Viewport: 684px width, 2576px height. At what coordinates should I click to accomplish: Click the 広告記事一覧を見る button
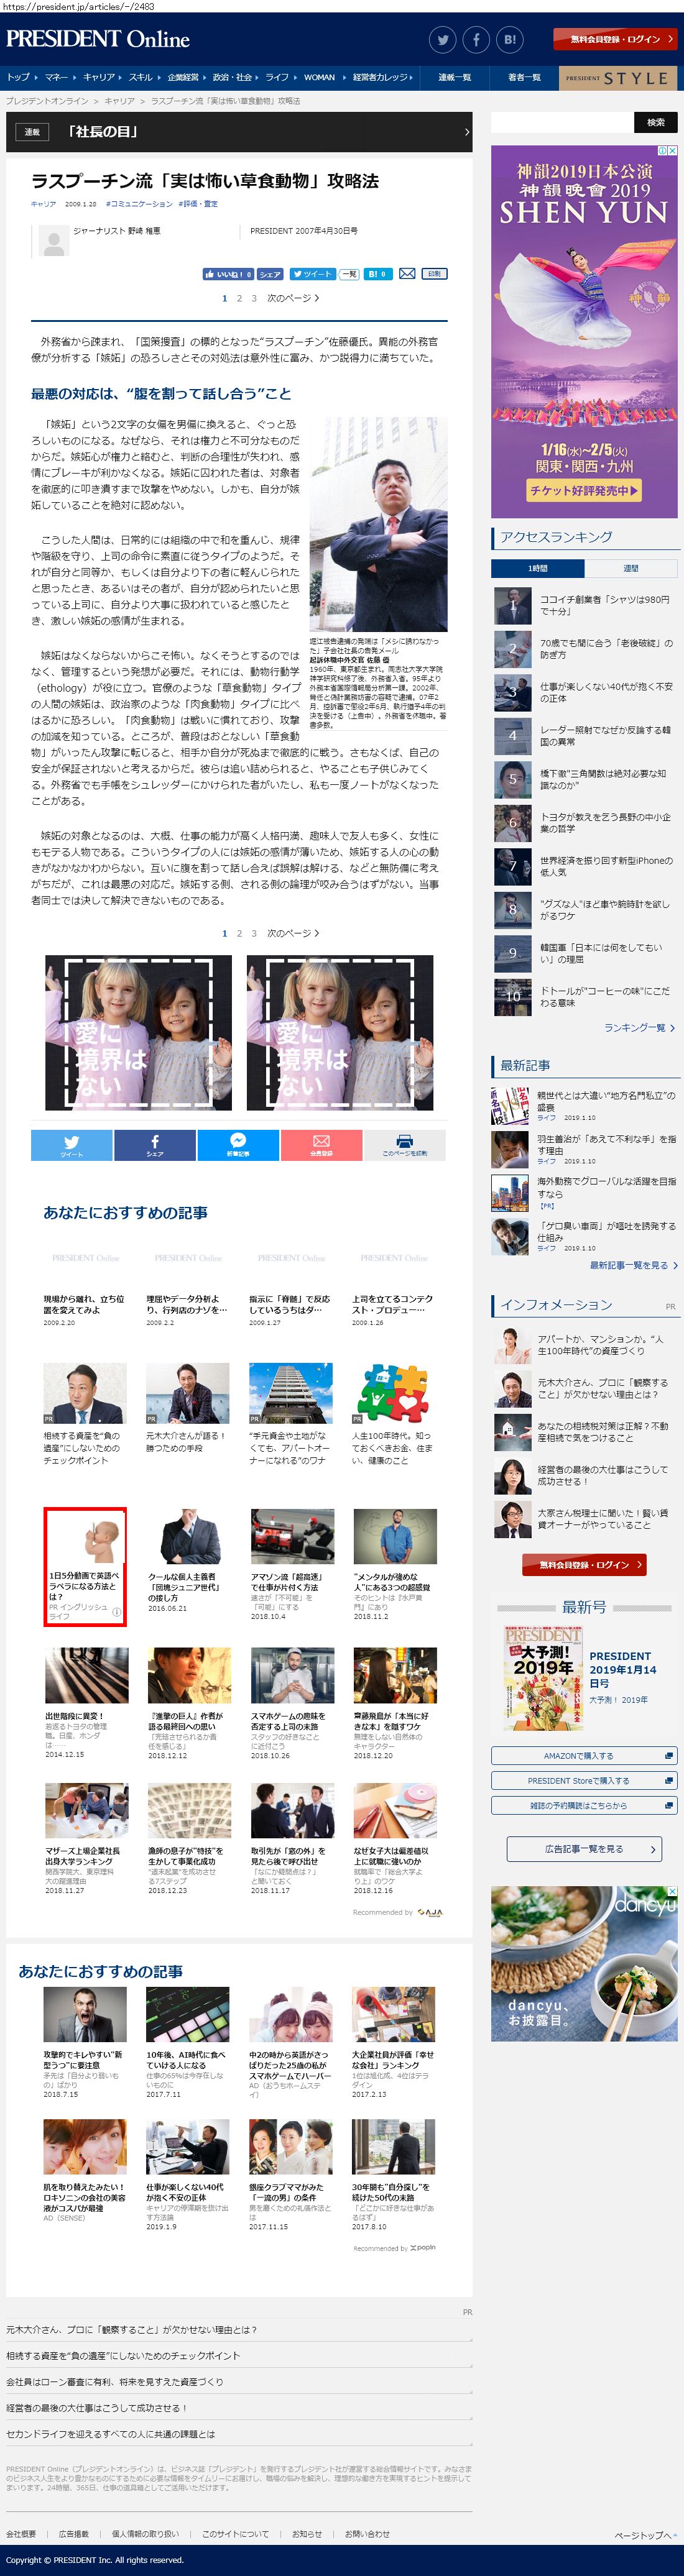coord(584,1849)
